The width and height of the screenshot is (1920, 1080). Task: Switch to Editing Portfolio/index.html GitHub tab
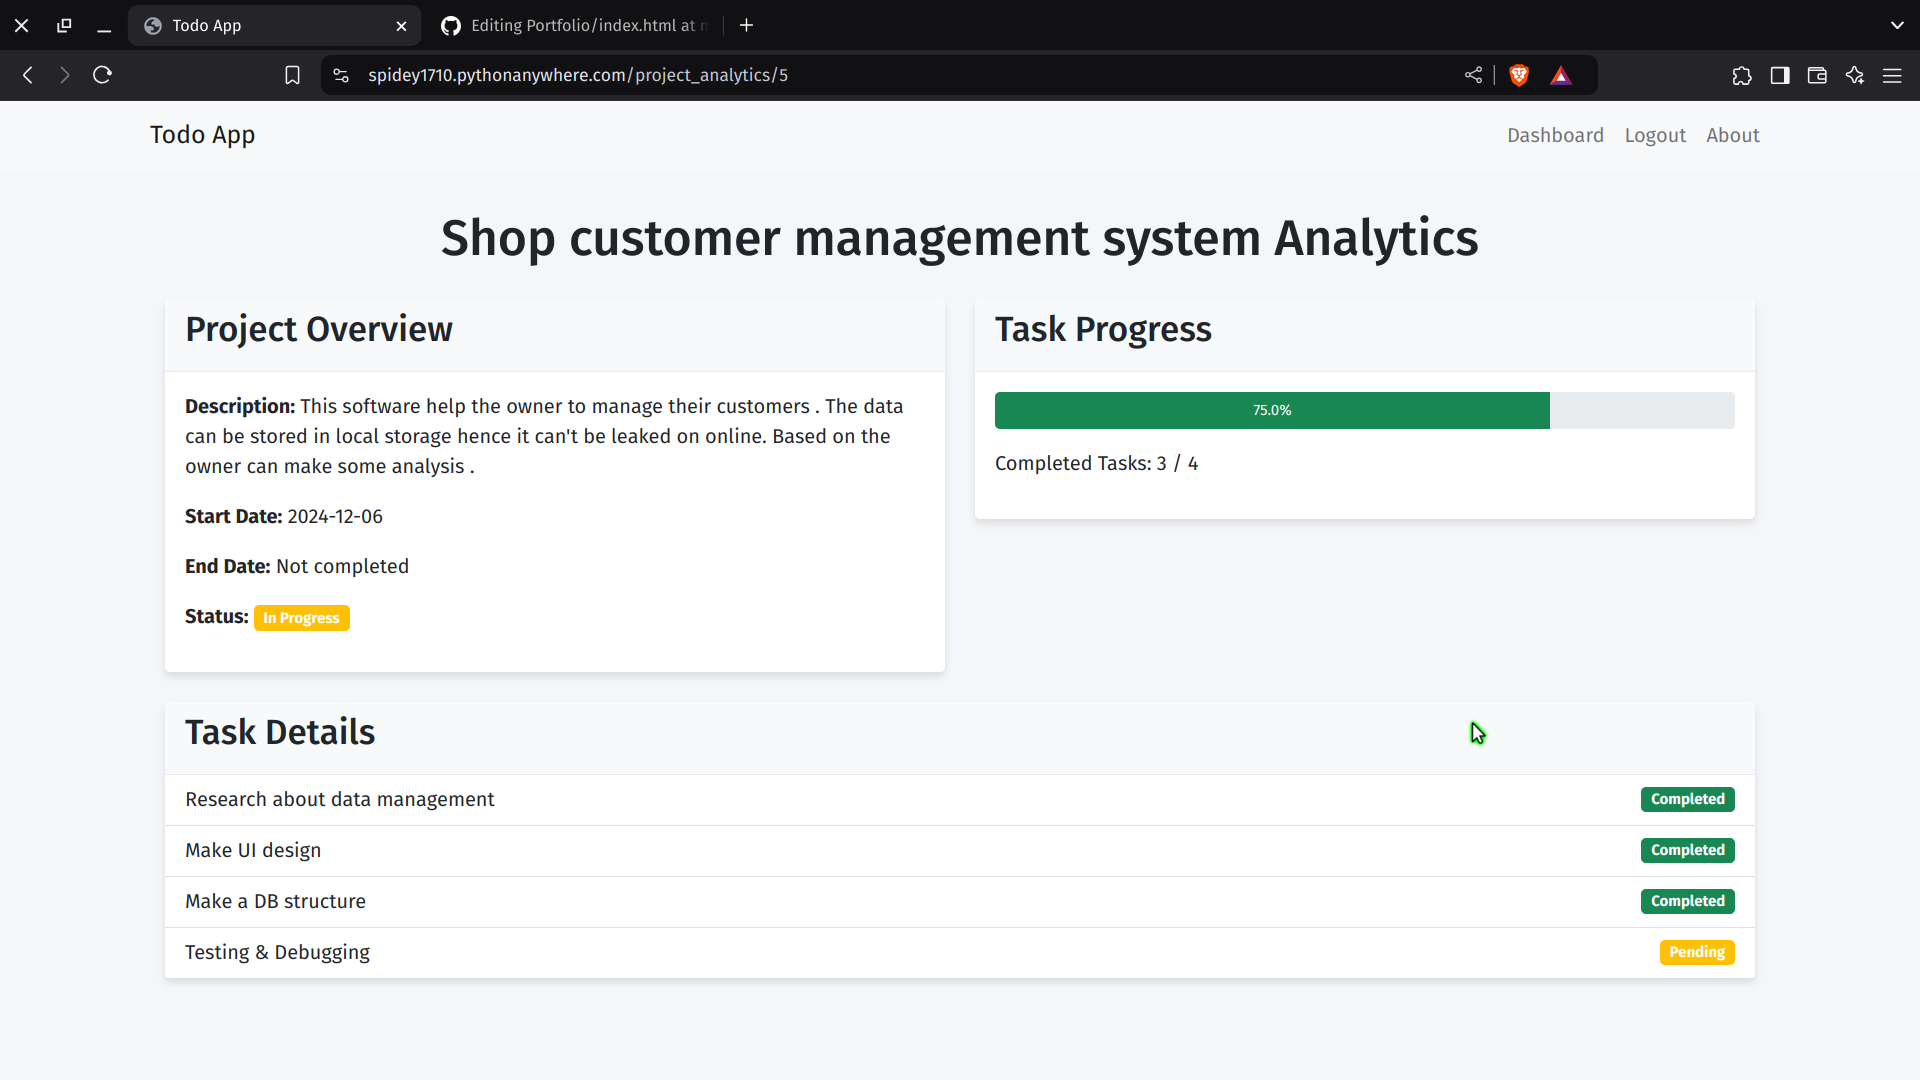click(575, 25)
